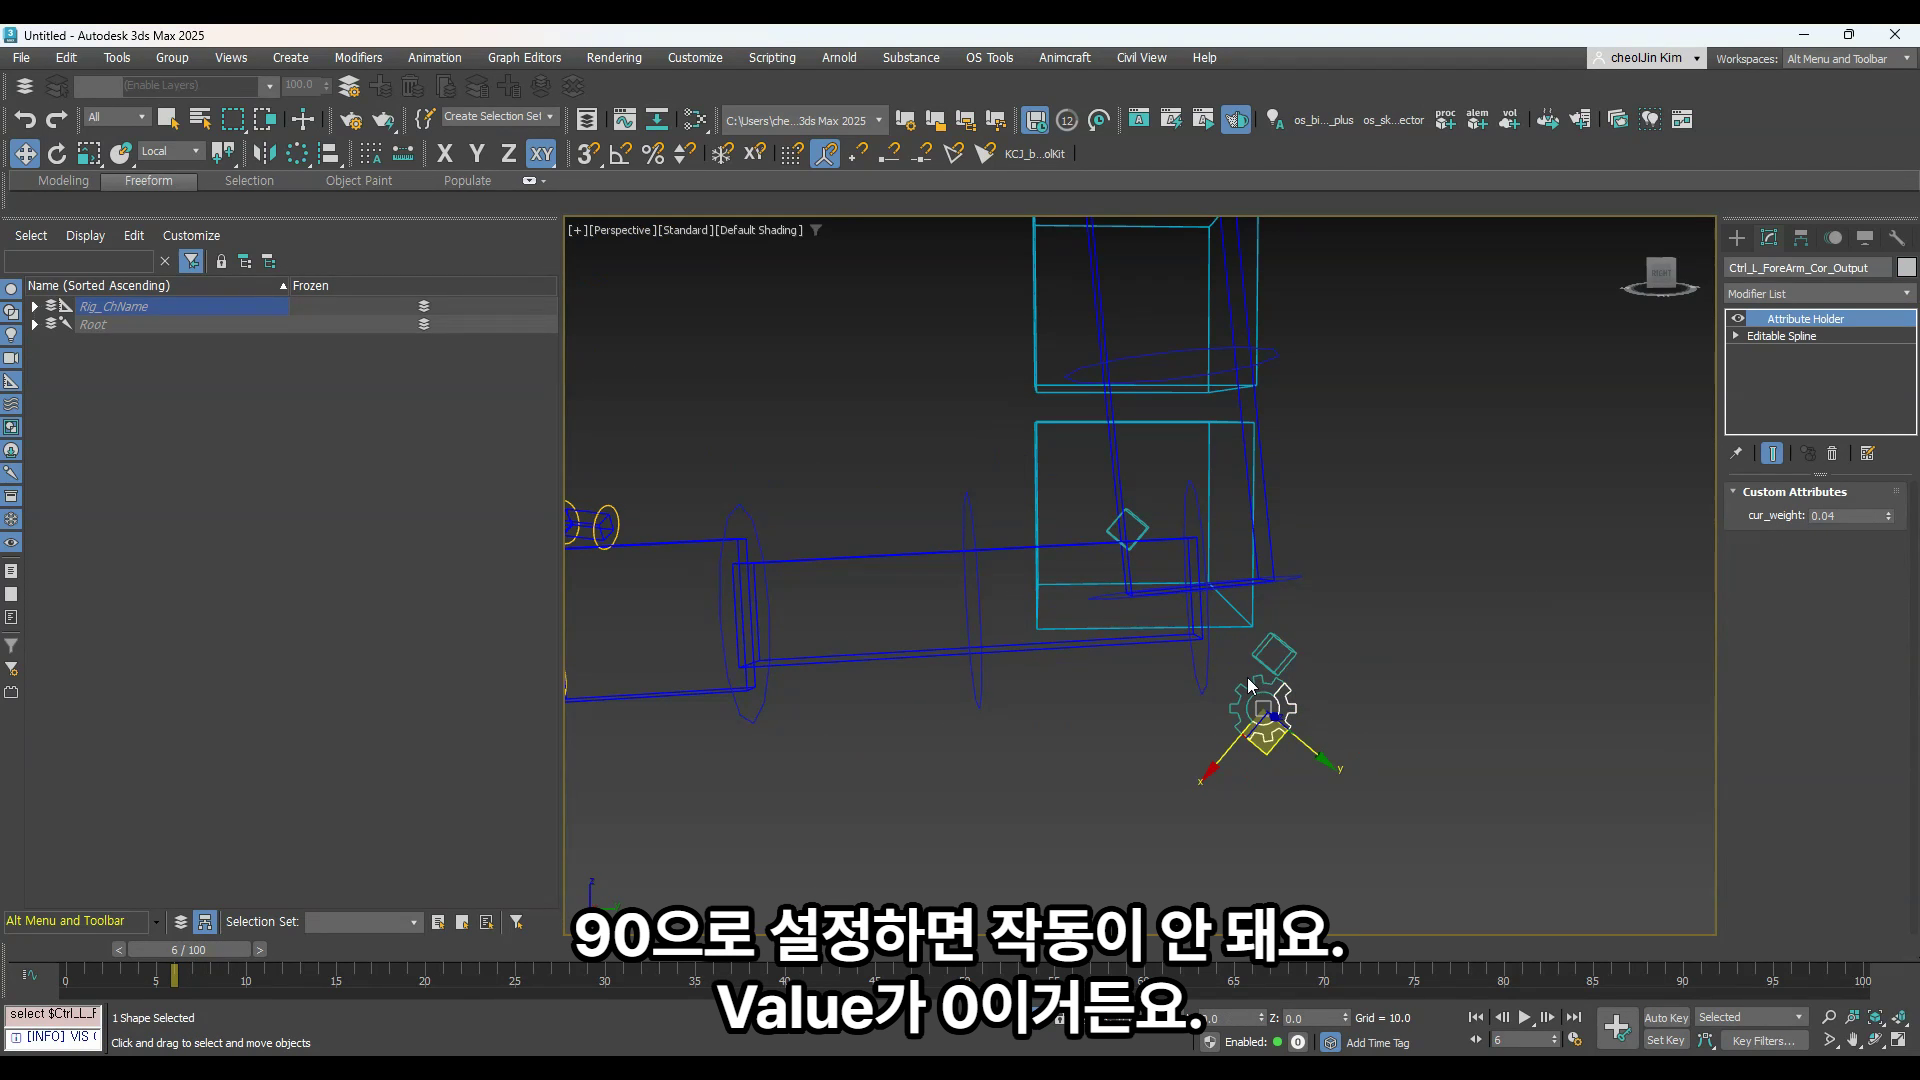Open the Utilities wrench panel tab
The image size is (1920, 1080).
[1897, 238]
